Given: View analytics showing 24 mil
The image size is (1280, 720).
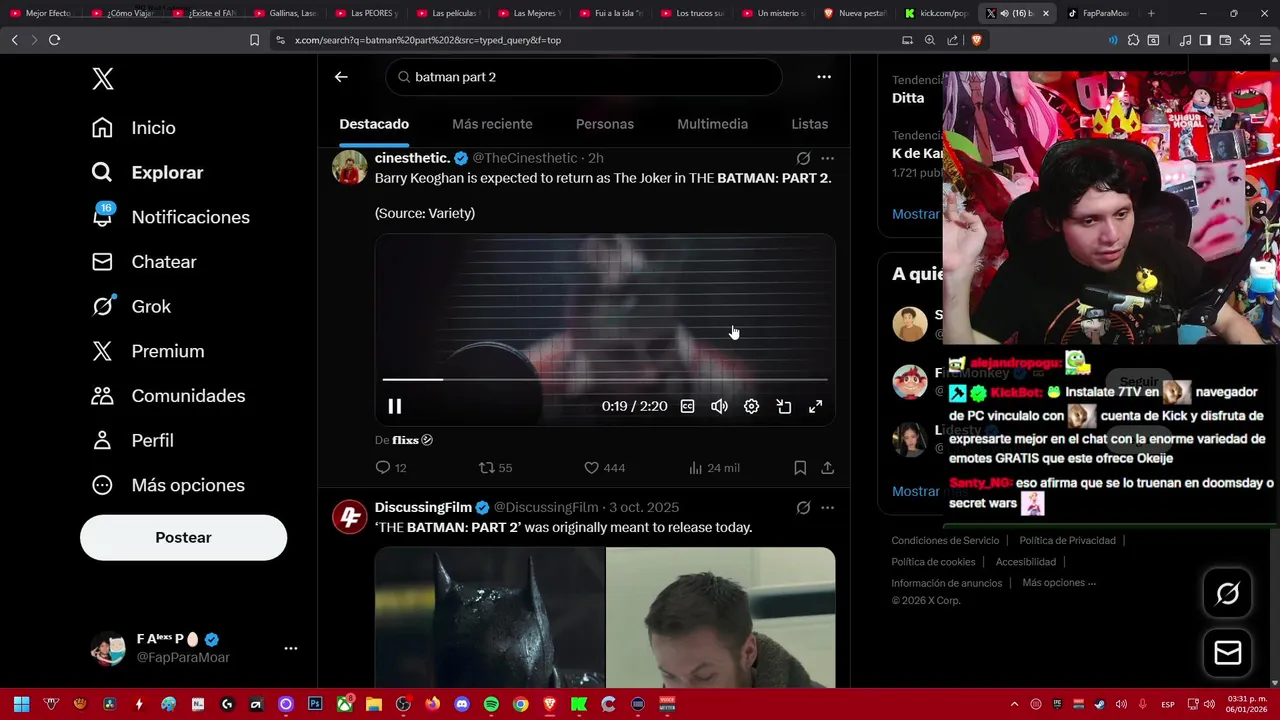Looking at the screenshot, I should pyautogui.click(x=714, y=468).
